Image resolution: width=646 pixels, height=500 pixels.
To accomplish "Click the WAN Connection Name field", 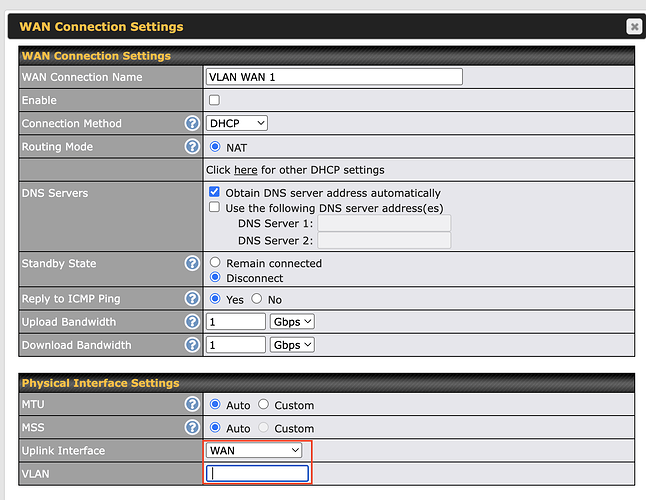I will pyautogui.click(x=334, y=77).
